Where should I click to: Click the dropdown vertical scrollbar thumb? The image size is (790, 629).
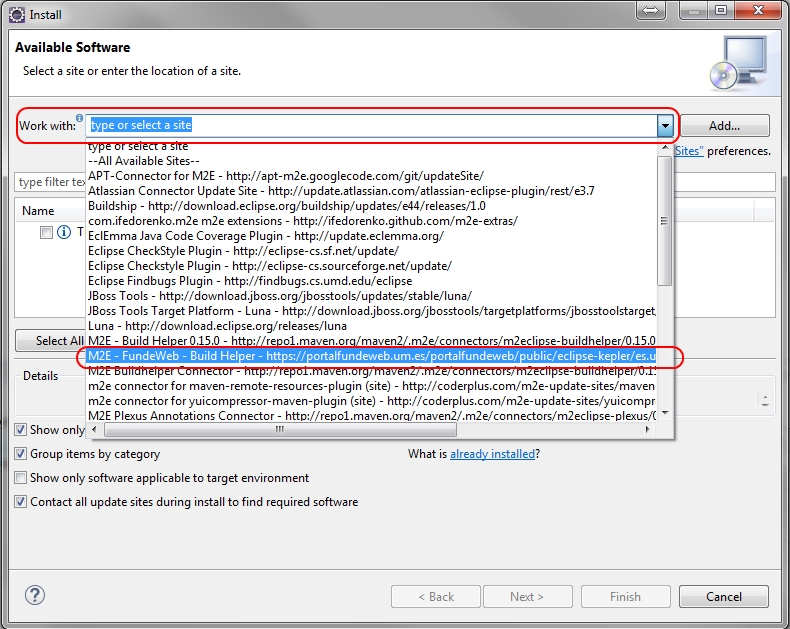(x=665, y=221)
